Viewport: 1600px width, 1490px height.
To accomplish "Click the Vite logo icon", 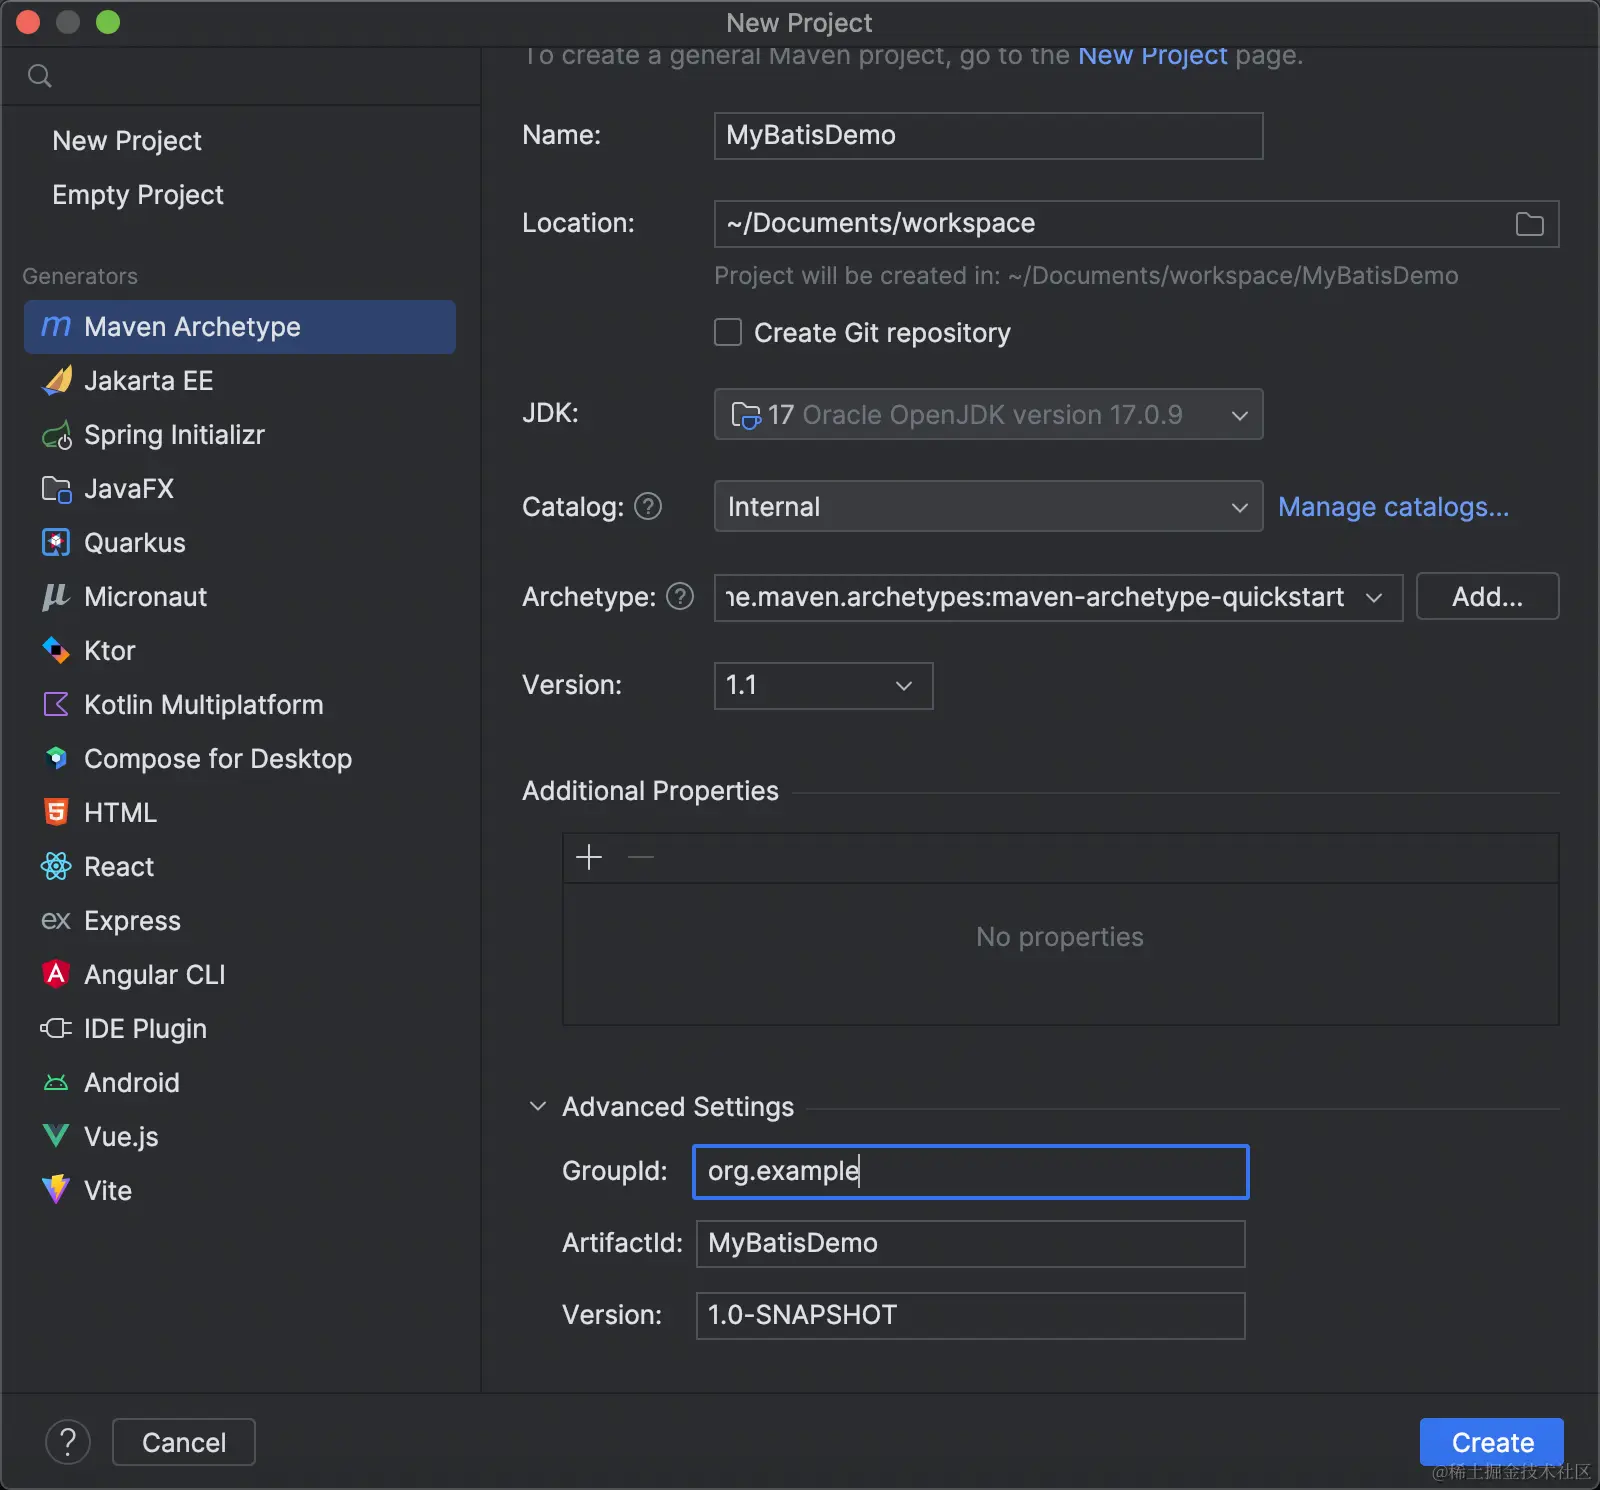I will pos(57,1190).
